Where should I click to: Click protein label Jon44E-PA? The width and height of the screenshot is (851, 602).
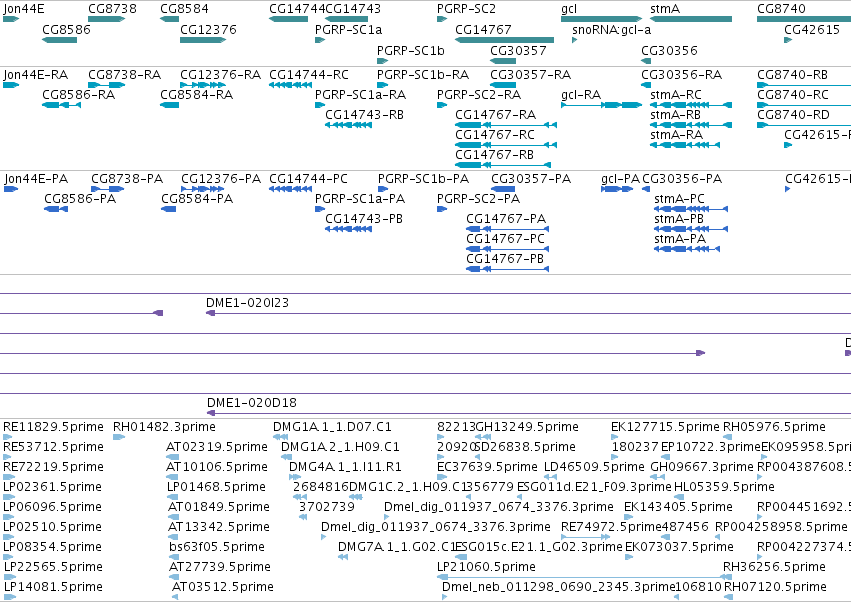tap(36, 179)
